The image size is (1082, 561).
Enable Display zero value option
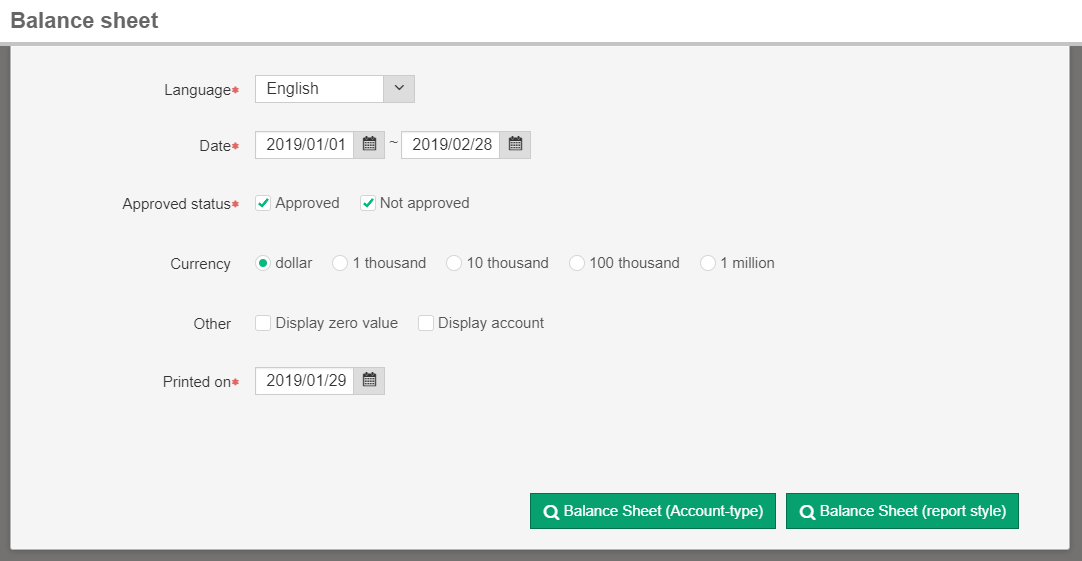point(264,323)
